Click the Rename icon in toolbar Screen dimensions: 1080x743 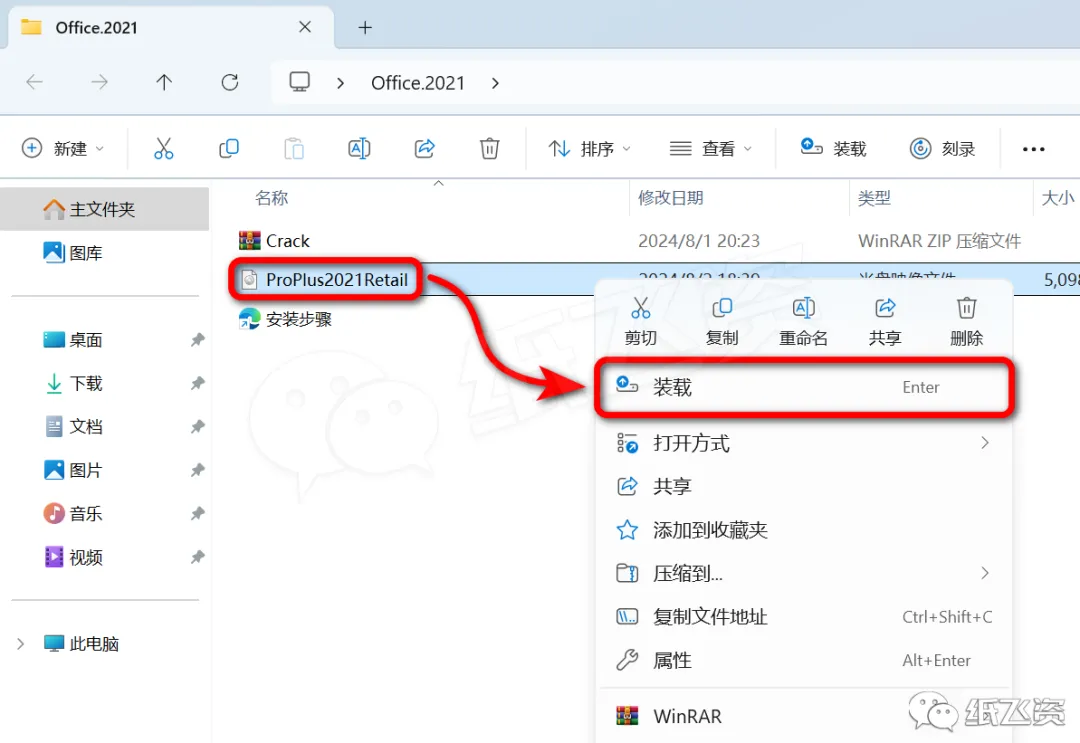click(359, 148)
